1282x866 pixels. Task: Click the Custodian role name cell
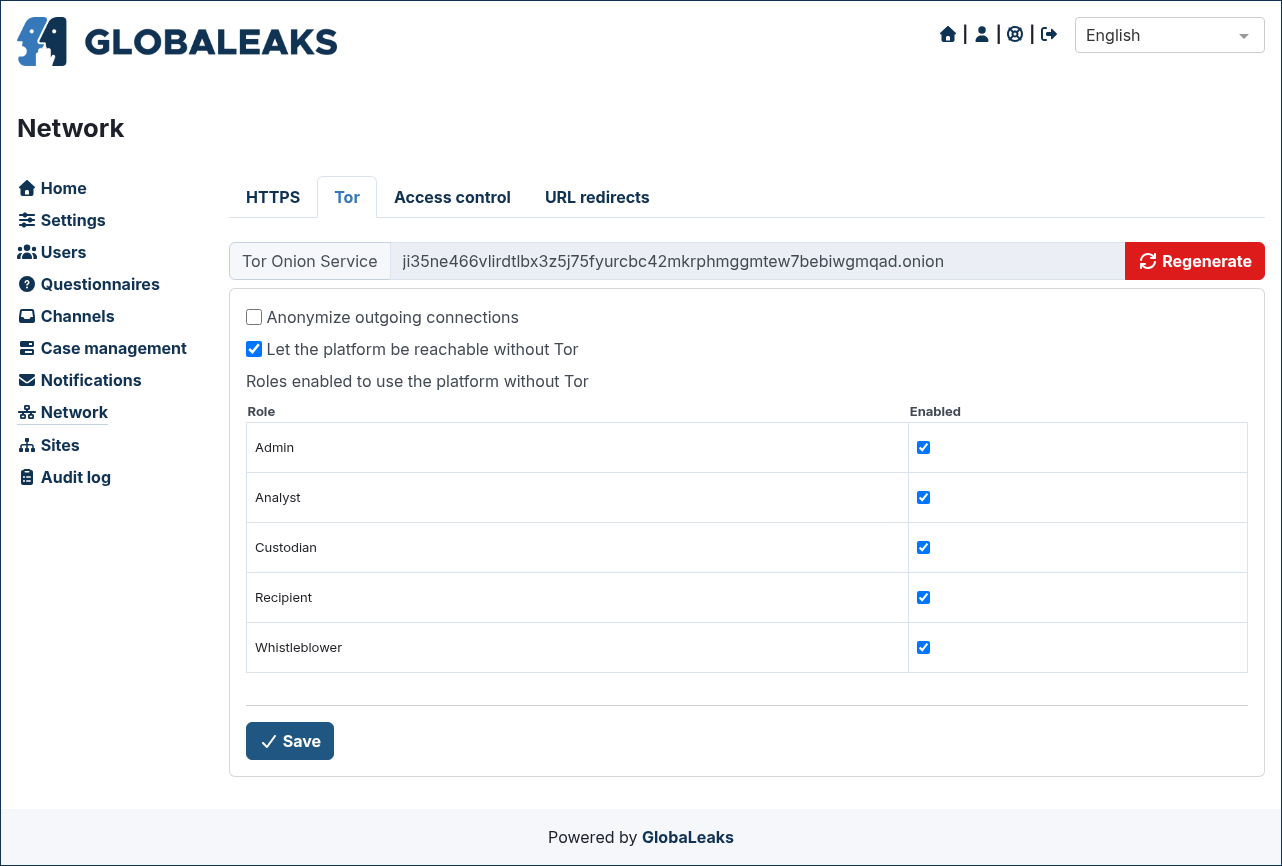[x=577, y=547]
